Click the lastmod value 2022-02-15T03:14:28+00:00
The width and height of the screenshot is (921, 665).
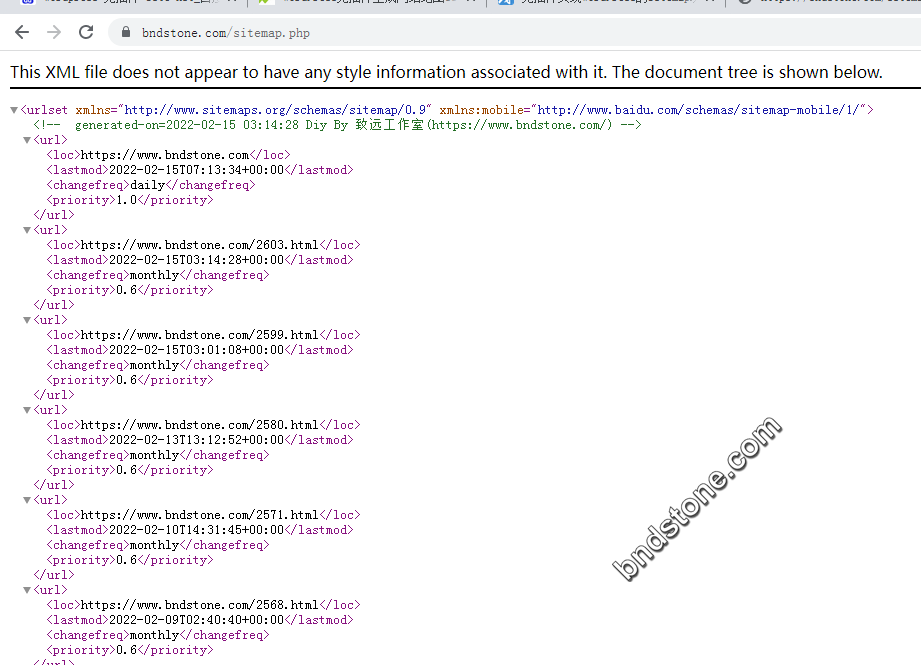196,260
